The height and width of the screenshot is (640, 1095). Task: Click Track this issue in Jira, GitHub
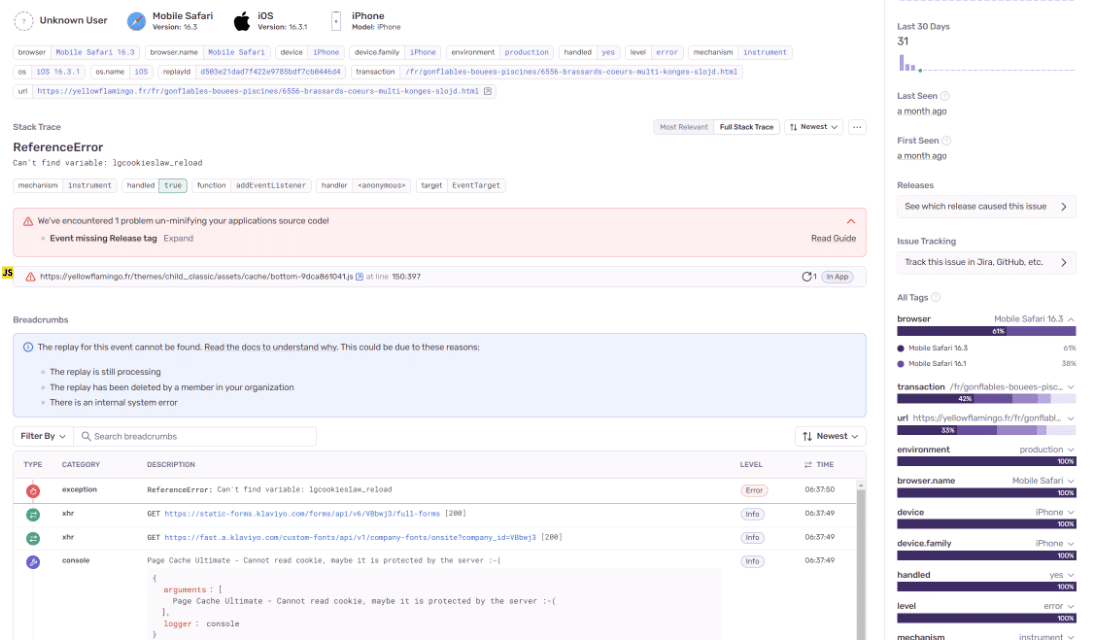(986, 263)
